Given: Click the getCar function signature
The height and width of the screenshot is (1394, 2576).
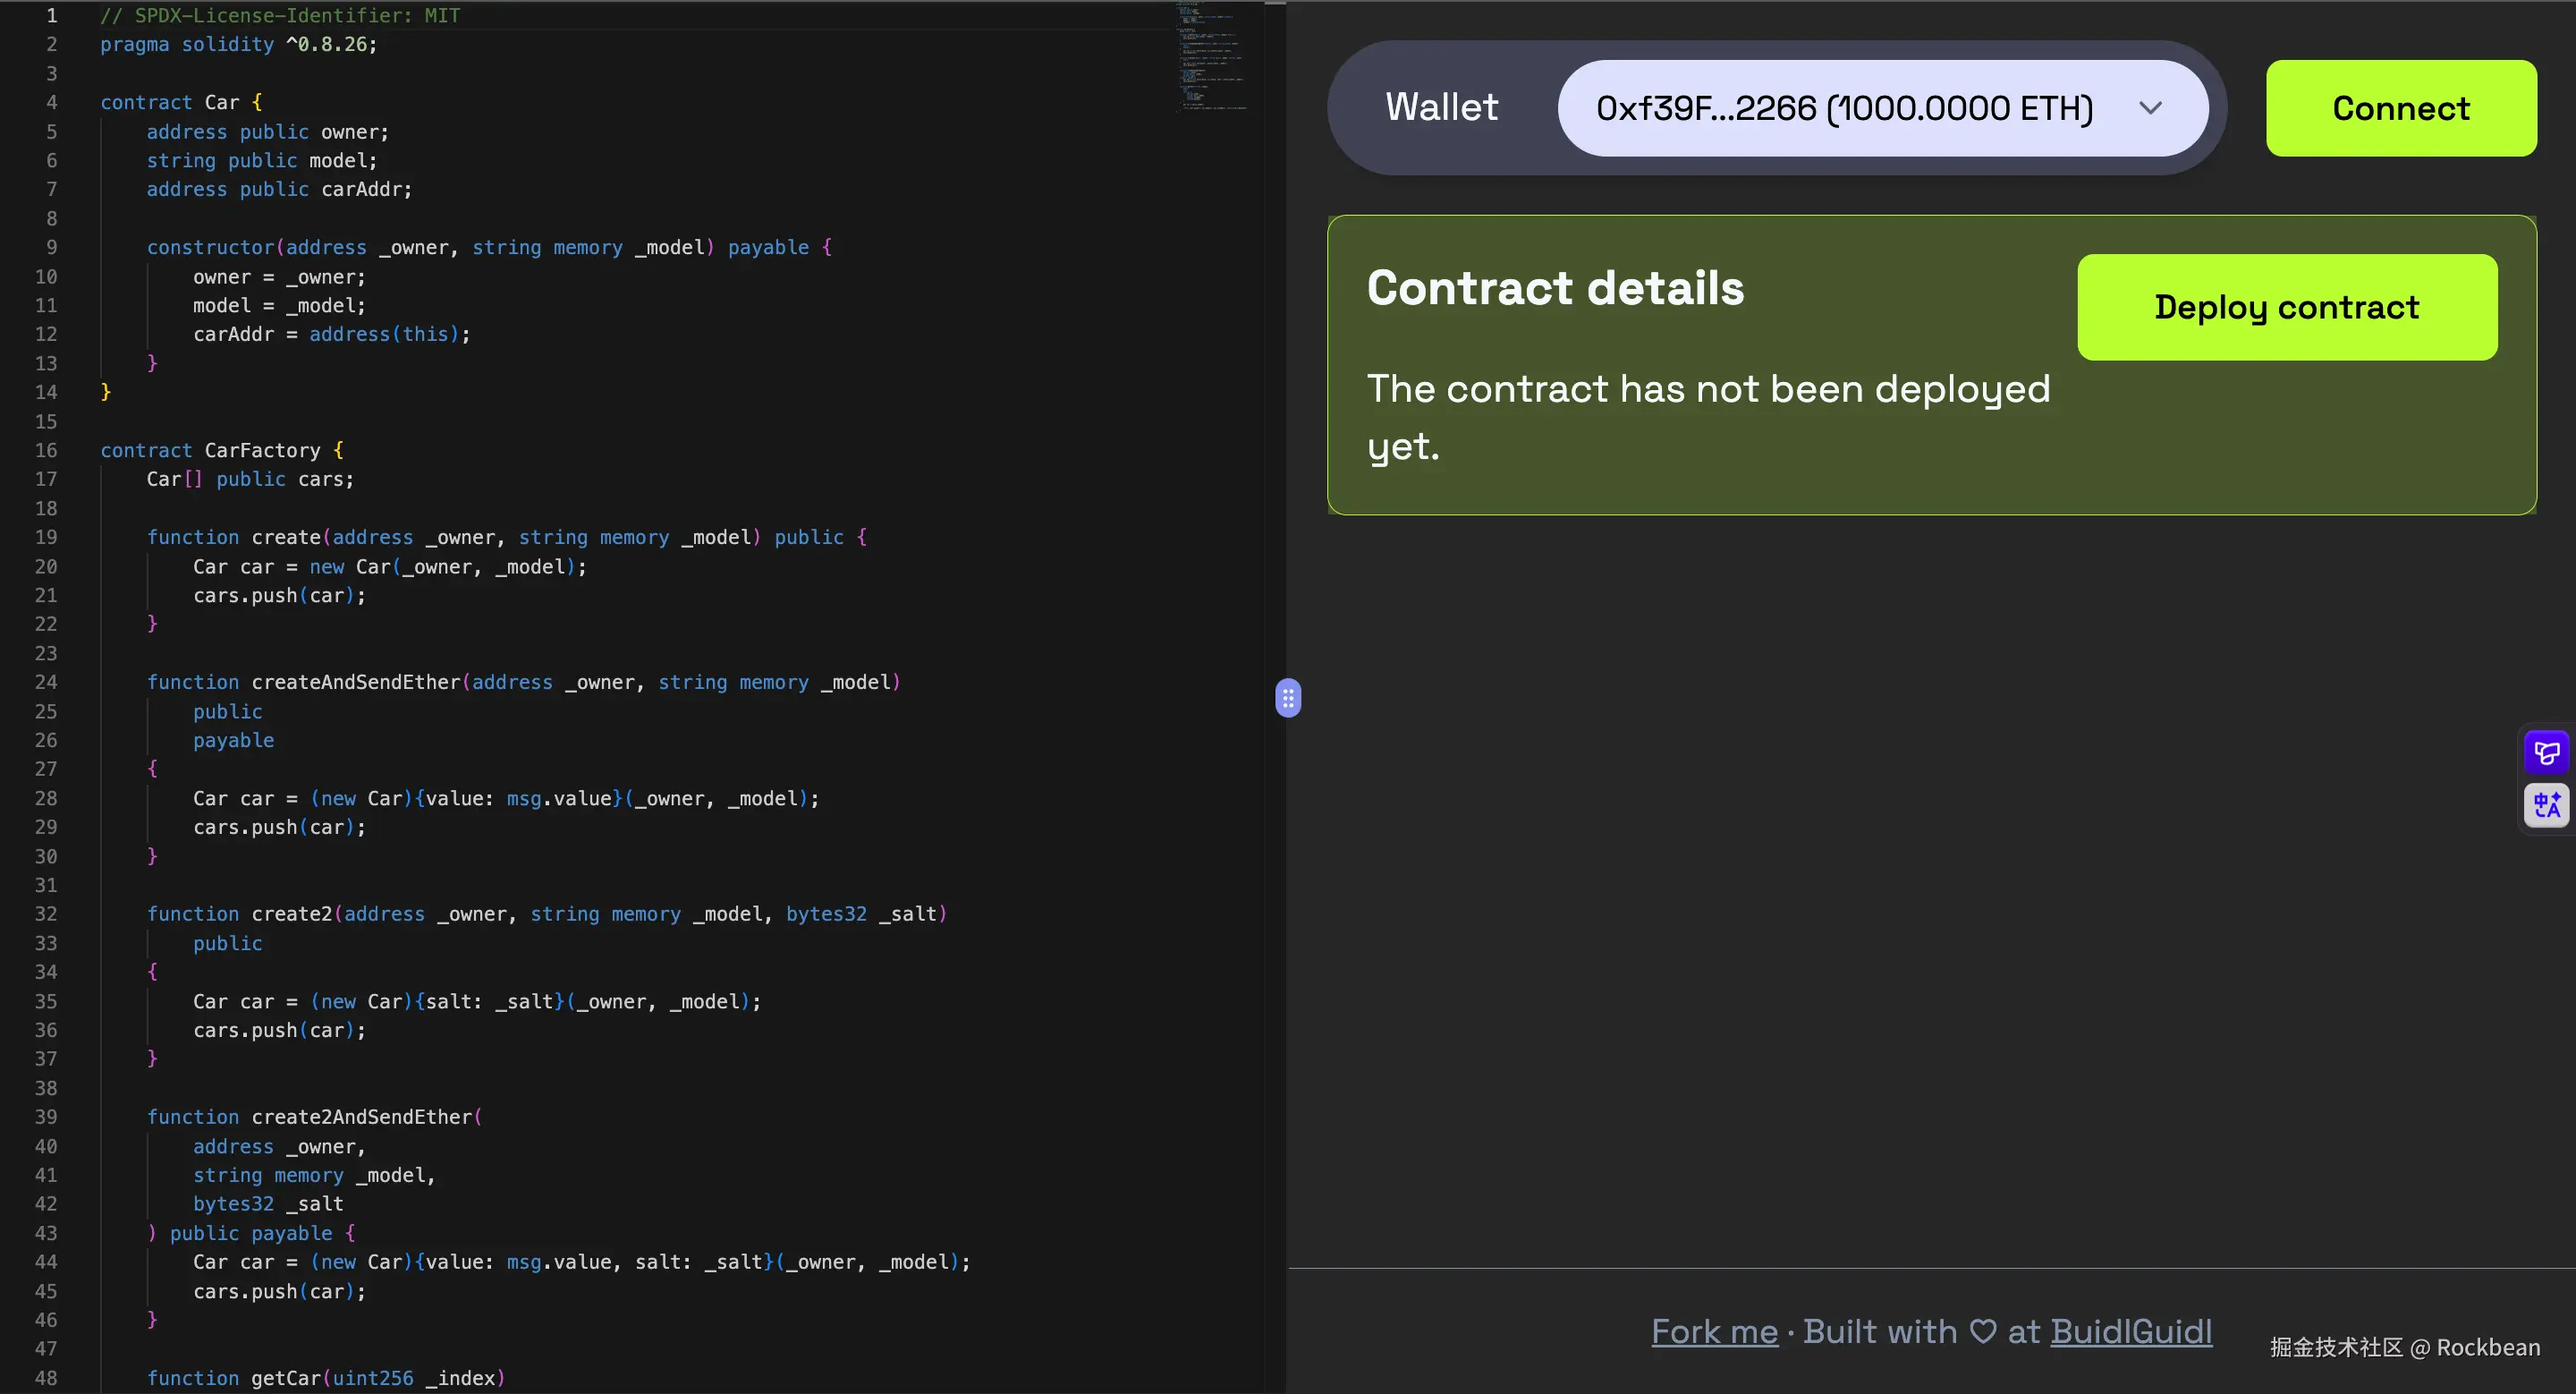Looking at the screenshot, I should click(x=326, y=1378).
